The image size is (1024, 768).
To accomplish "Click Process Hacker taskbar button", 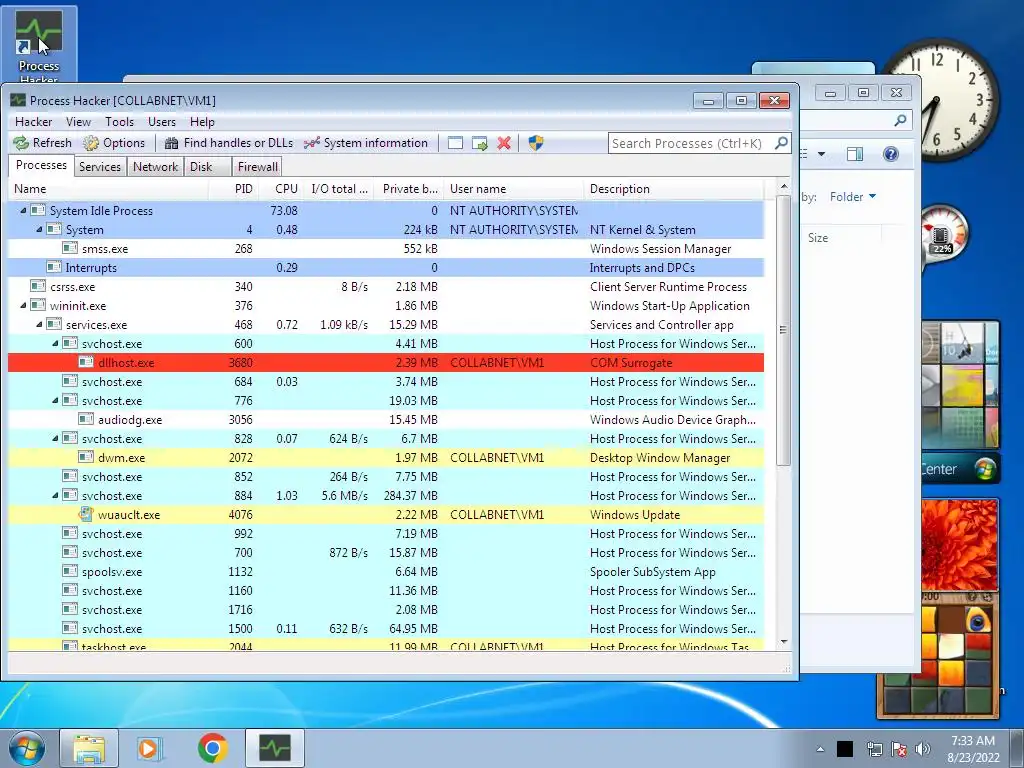I will click(x=274, y=748).
